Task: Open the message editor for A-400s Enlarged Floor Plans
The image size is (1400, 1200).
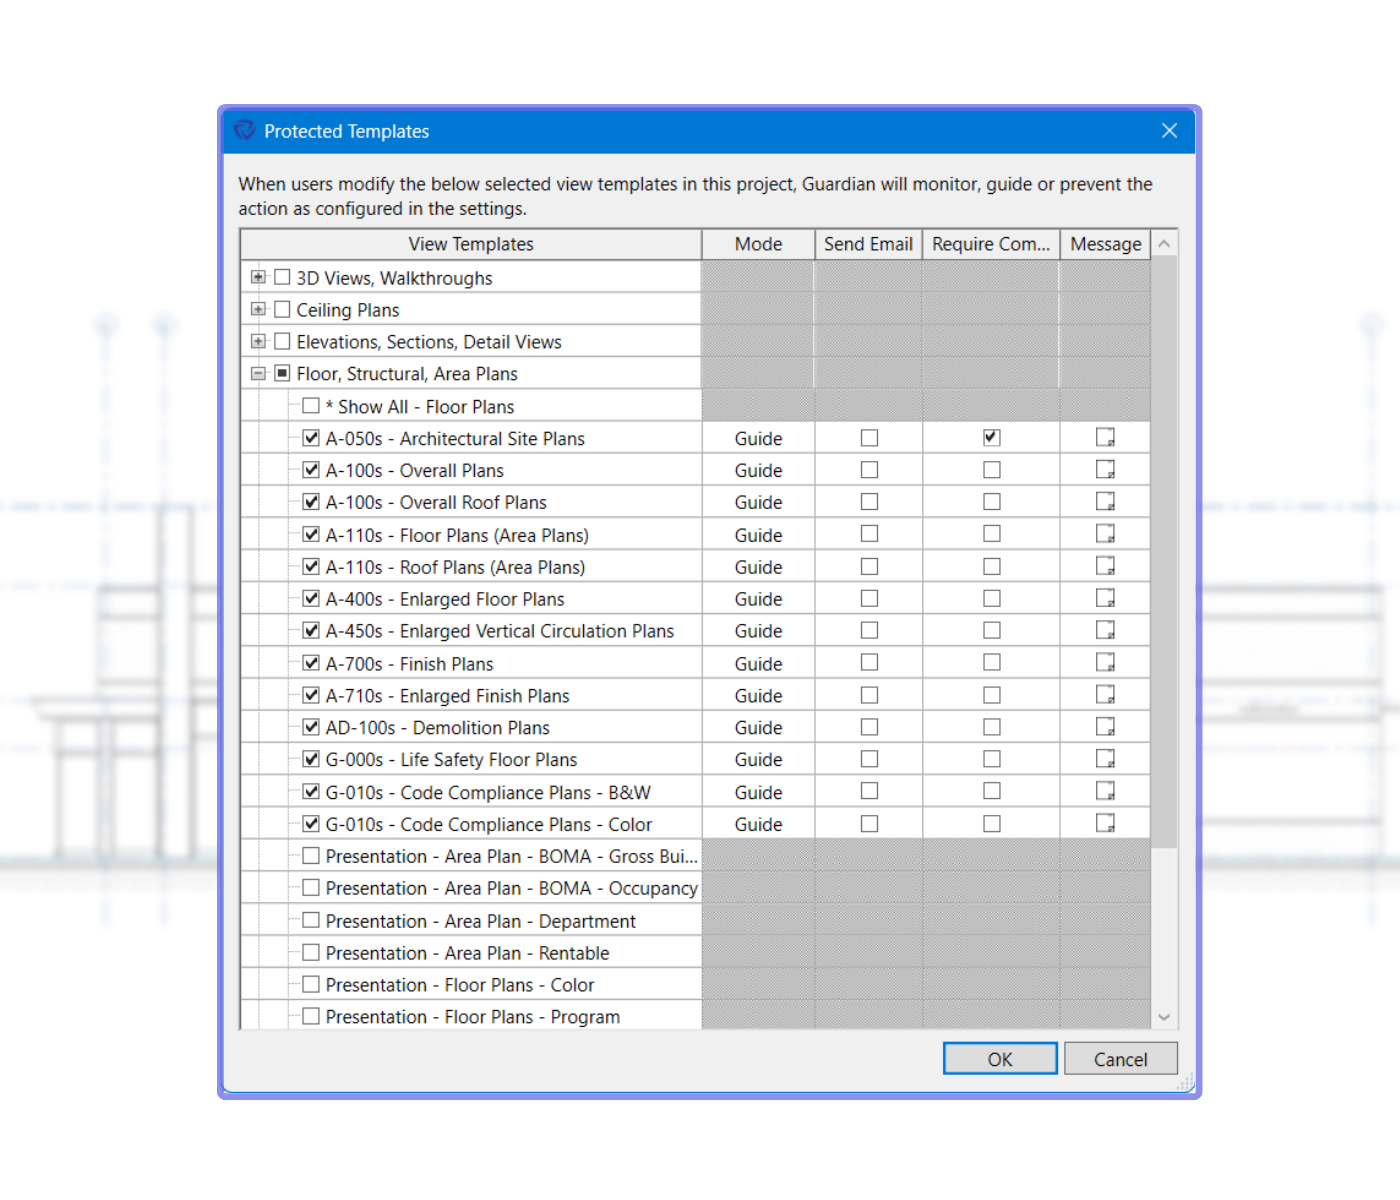Action: 1105,598
